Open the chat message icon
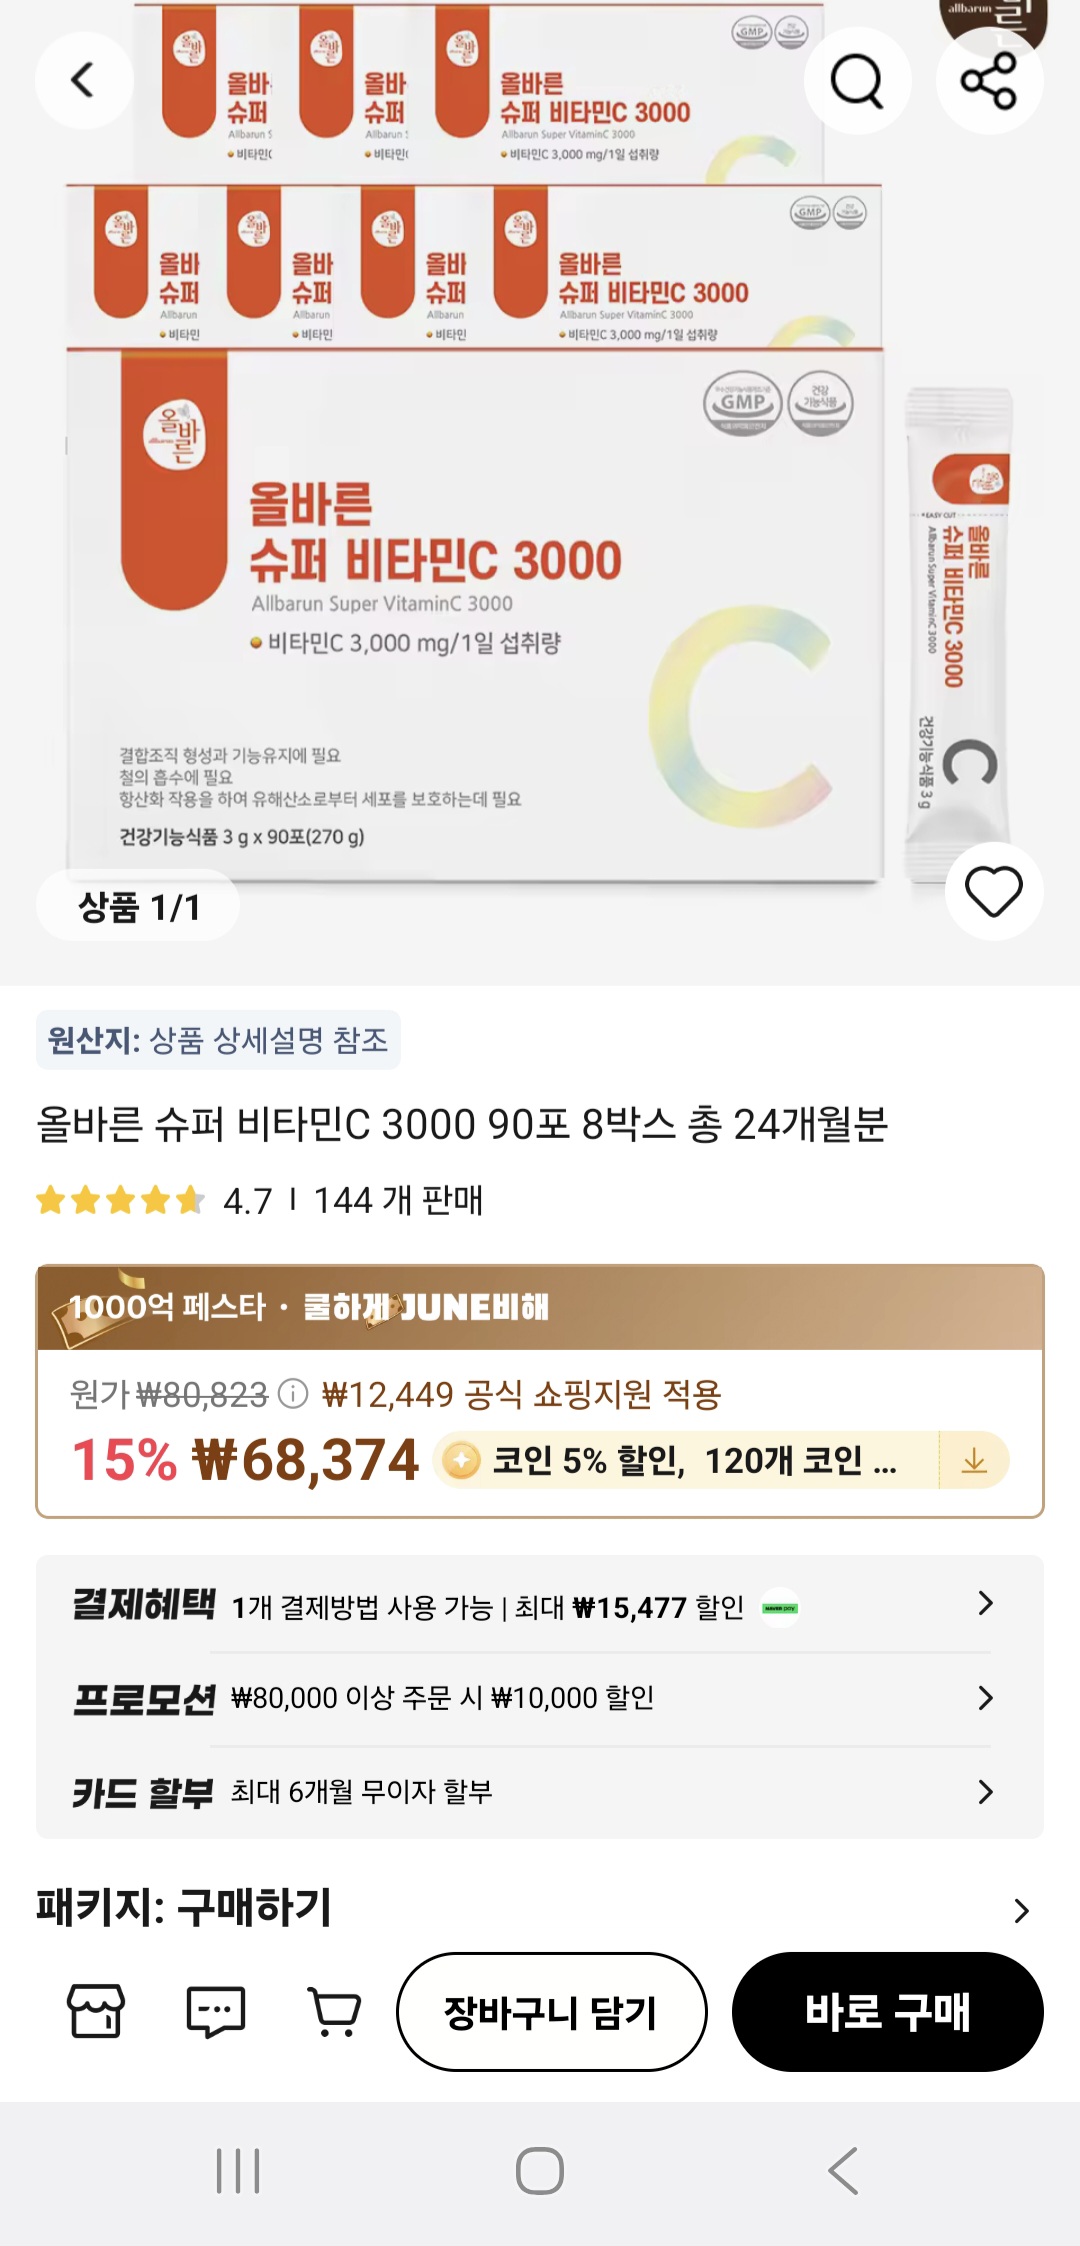 coord(216,2011)
